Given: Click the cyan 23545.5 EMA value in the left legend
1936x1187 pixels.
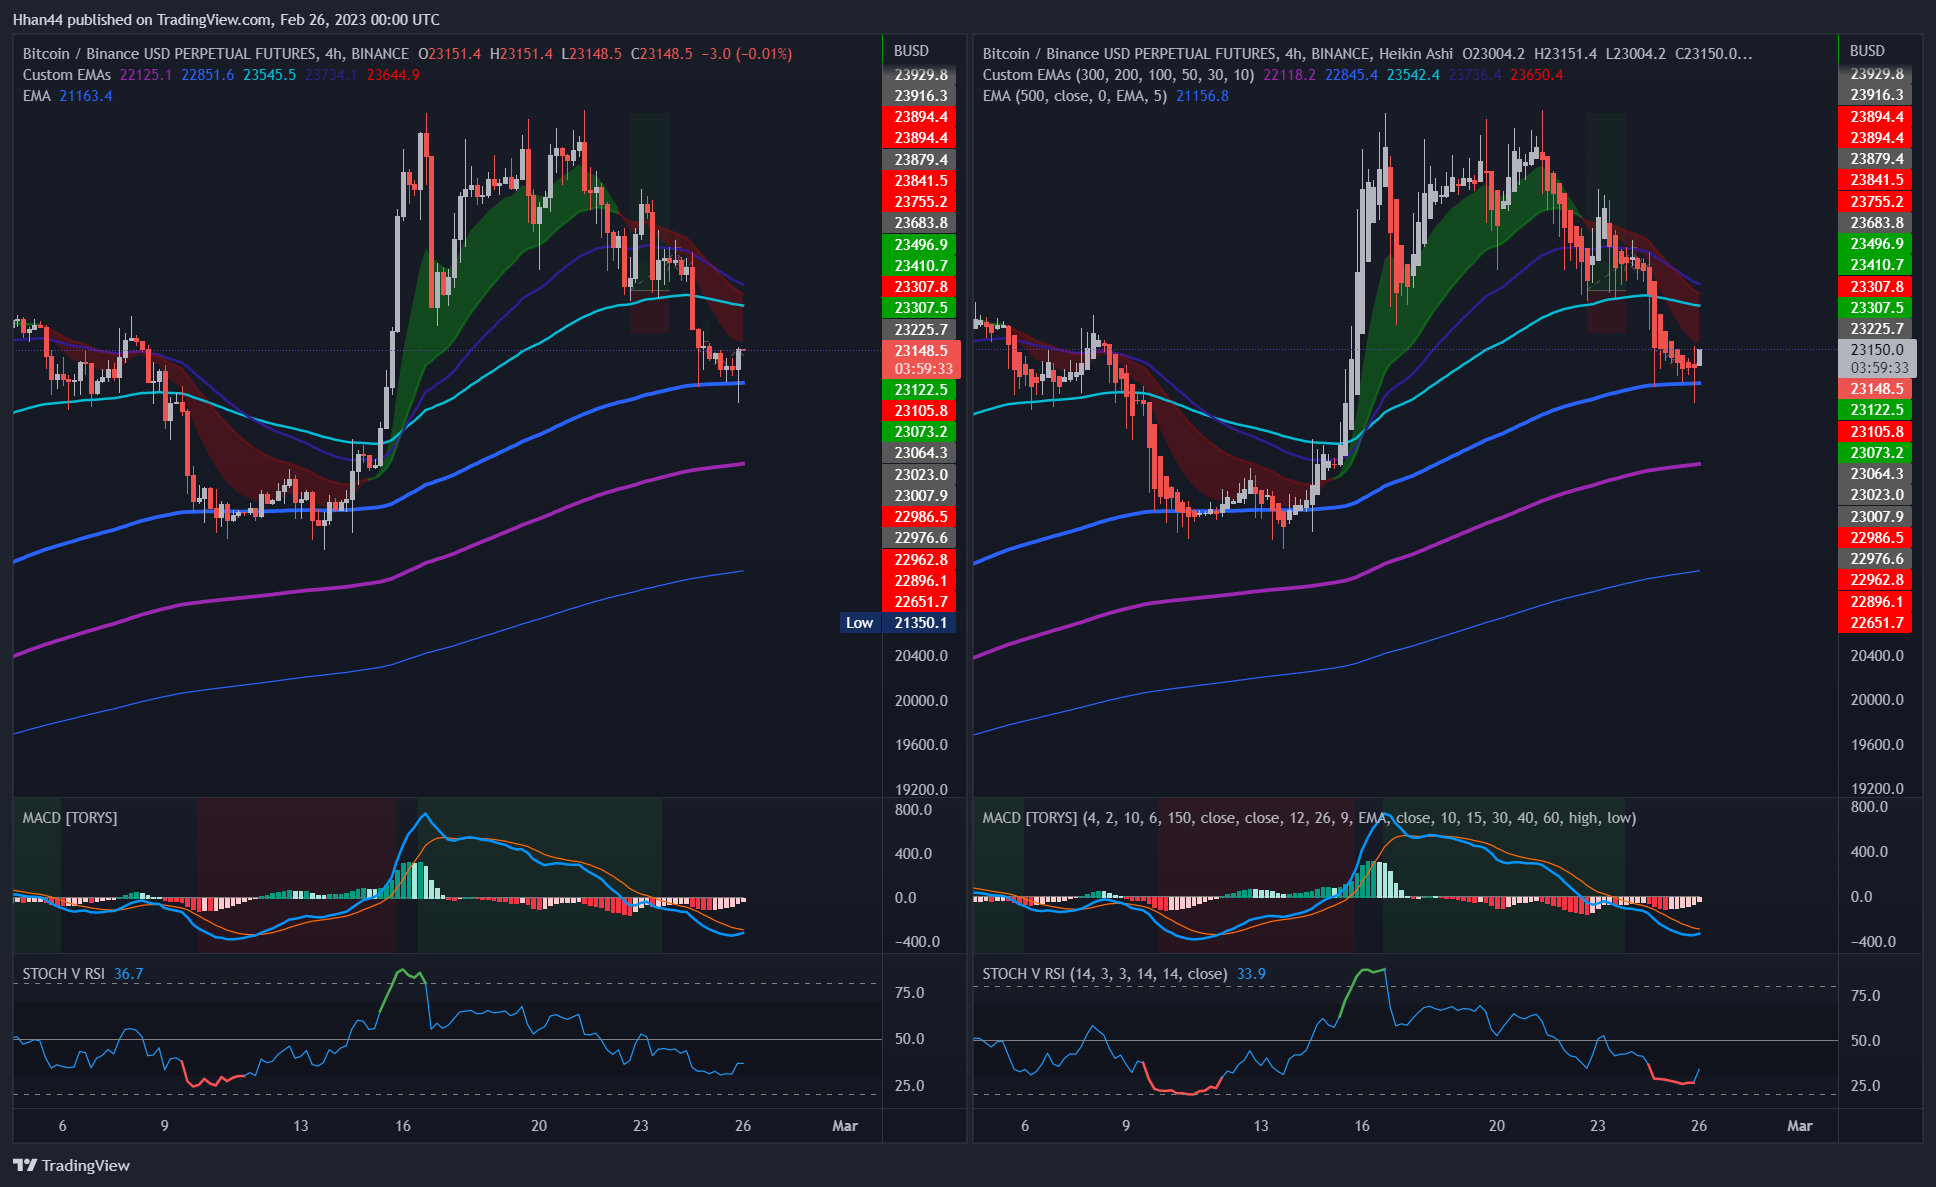Looking at the screenshot, I should tap(270, 75).
